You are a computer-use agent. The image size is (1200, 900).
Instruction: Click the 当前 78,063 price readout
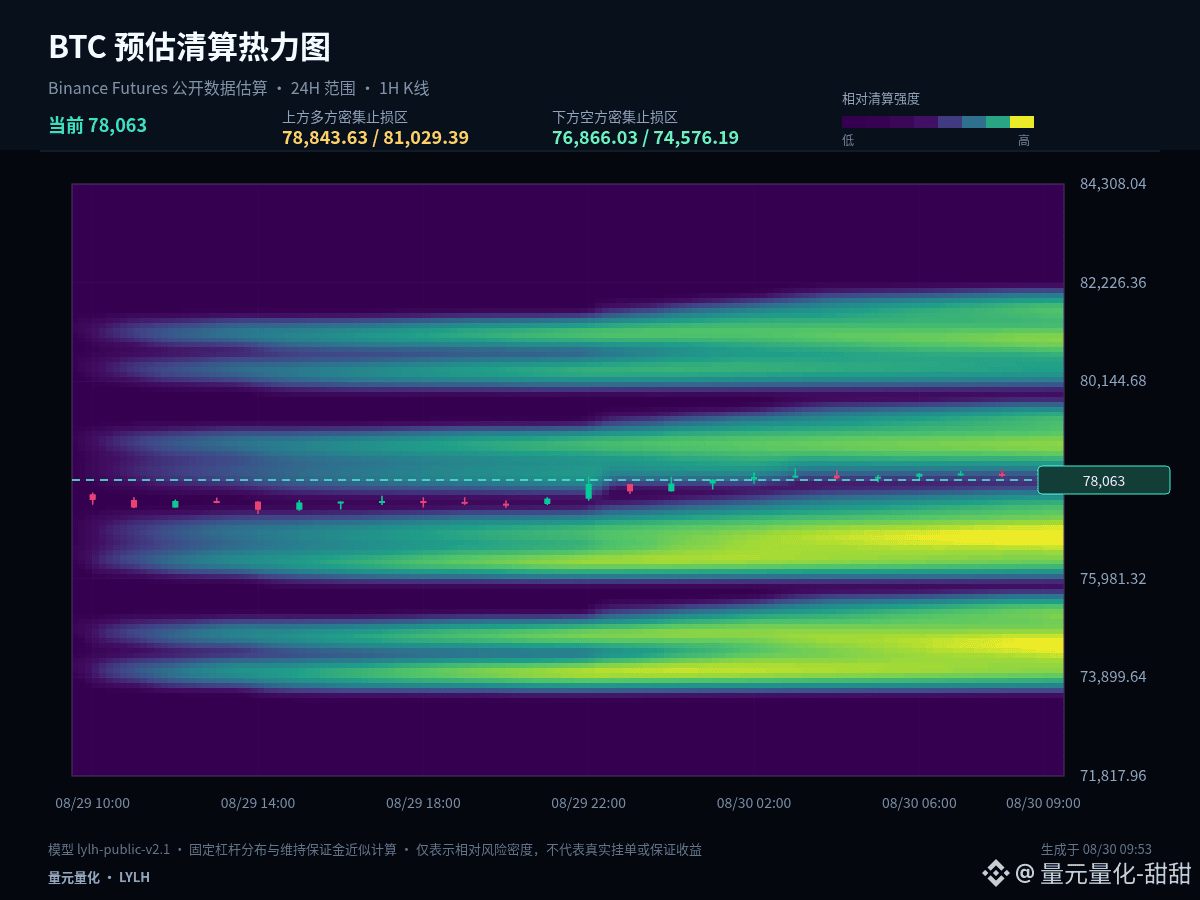click(98, 125)
